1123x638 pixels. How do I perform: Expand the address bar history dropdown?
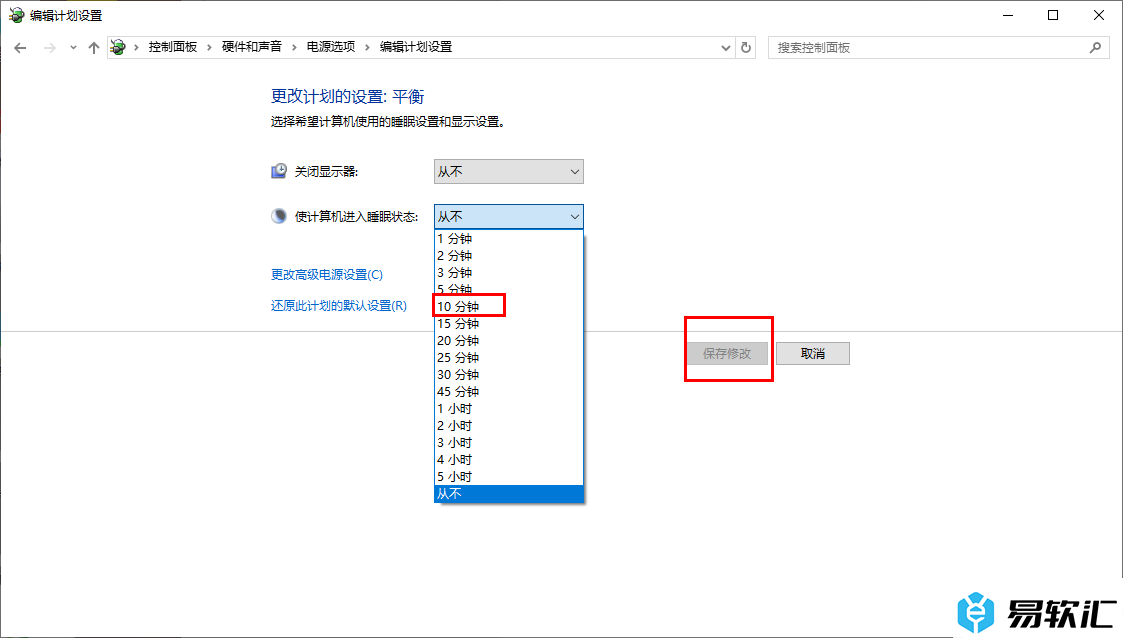tap(726, 47)
